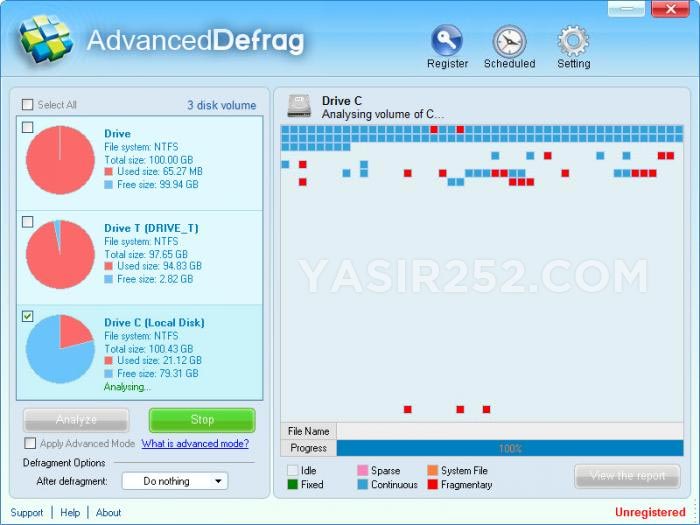
Task: Click the System File orange swatch
Action: [433, 470]
